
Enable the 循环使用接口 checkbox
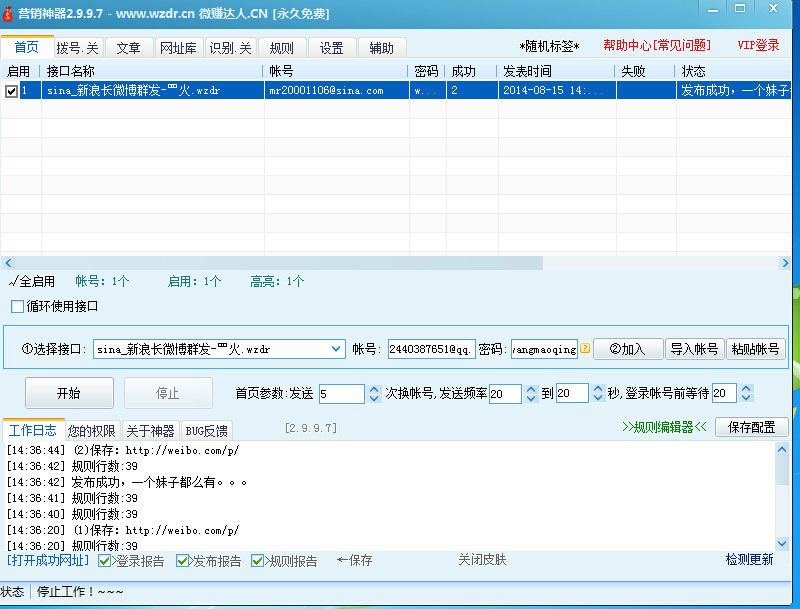[17, 306]
